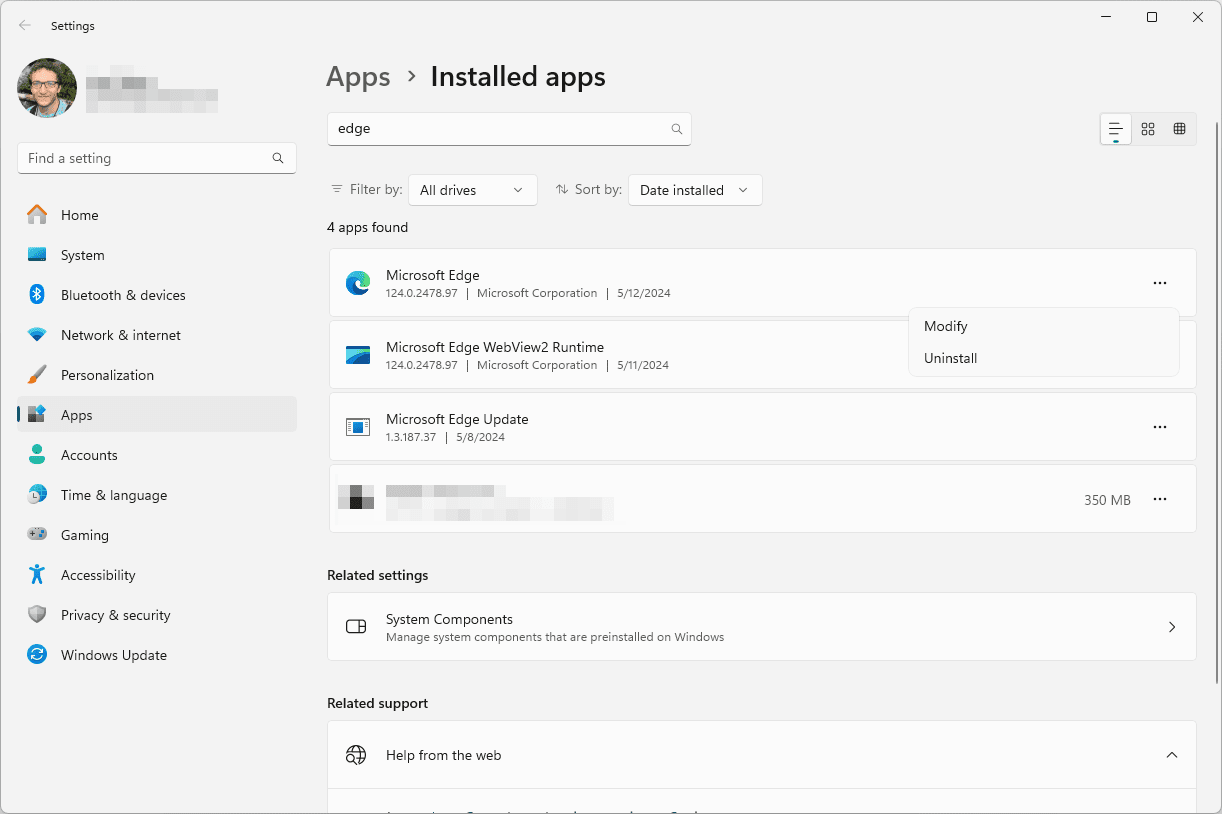Open System Components settings

[761, 627]
